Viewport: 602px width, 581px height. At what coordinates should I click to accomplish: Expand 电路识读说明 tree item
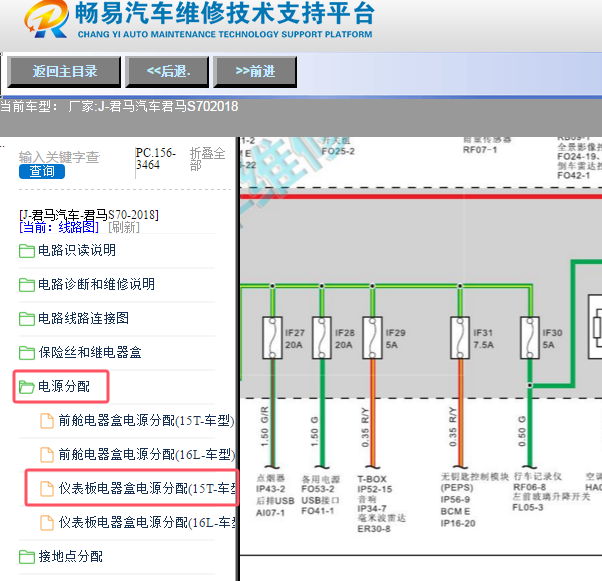click(77, 250)
